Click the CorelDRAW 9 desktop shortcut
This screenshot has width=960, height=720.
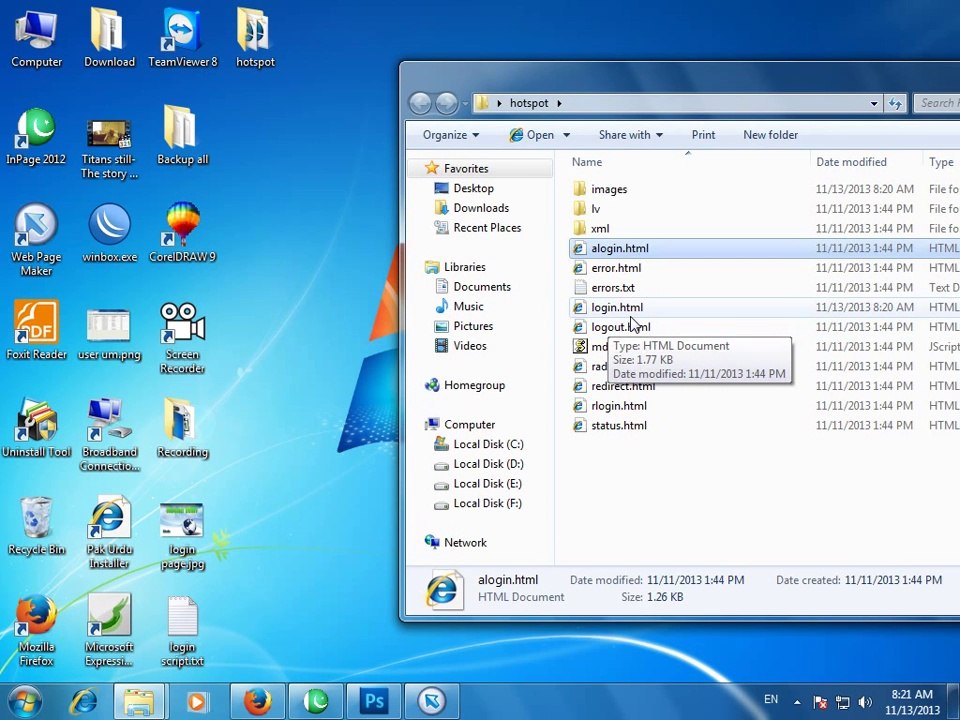coord(182,227)
